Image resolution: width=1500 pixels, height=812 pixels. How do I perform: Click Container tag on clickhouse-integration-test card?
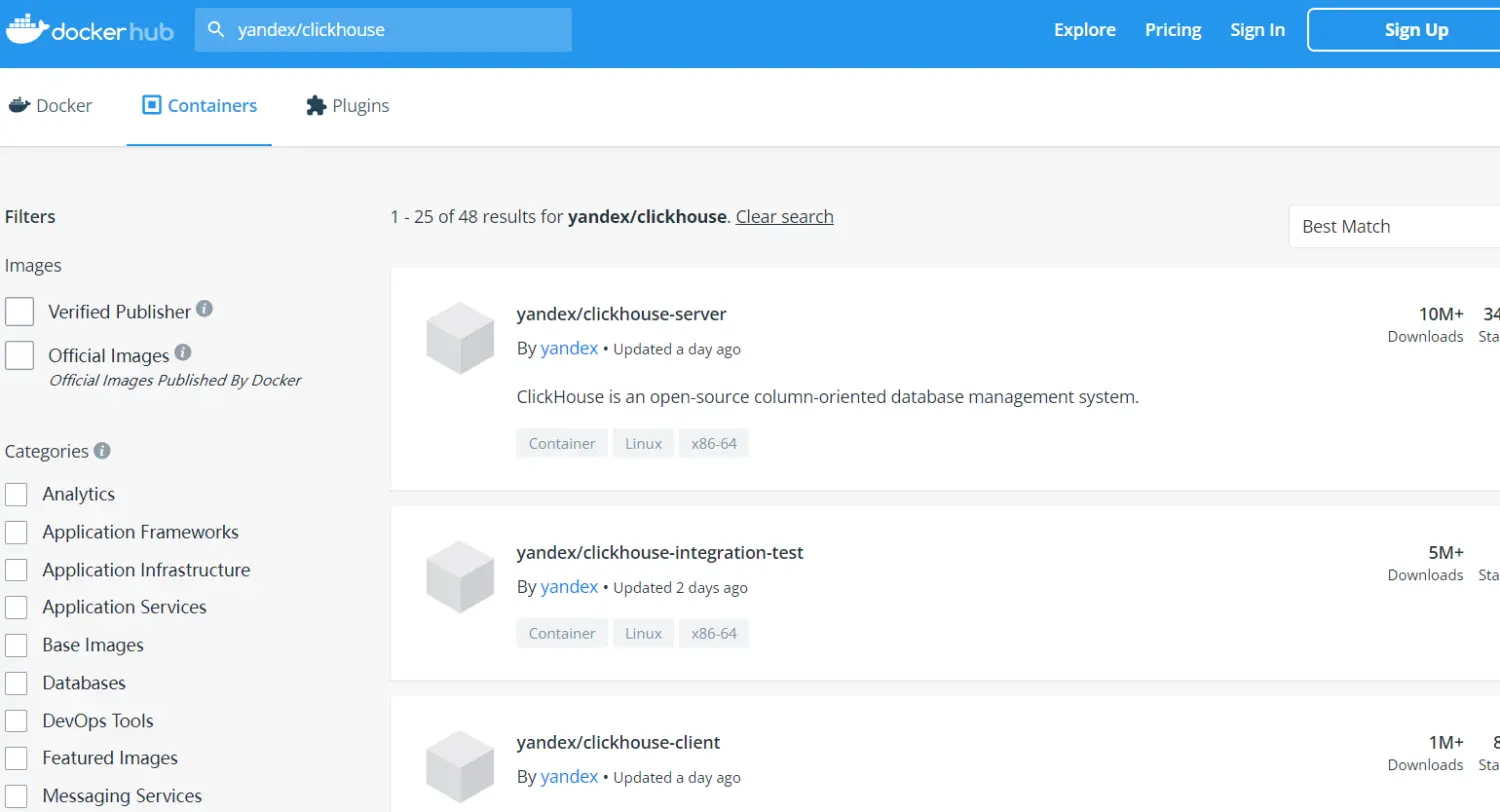pos(562,633)
